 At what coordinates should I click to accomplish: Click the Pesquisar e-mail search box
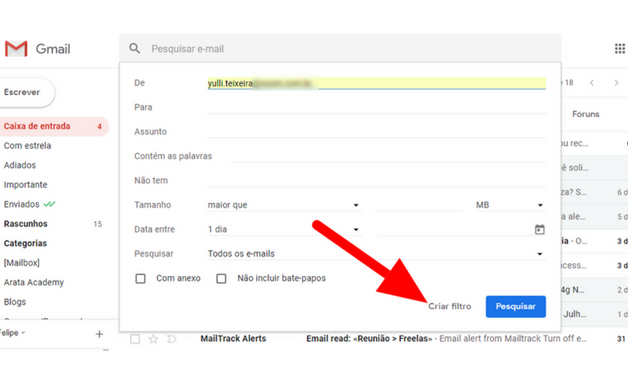pyautogui.click(x=340, y=49)
